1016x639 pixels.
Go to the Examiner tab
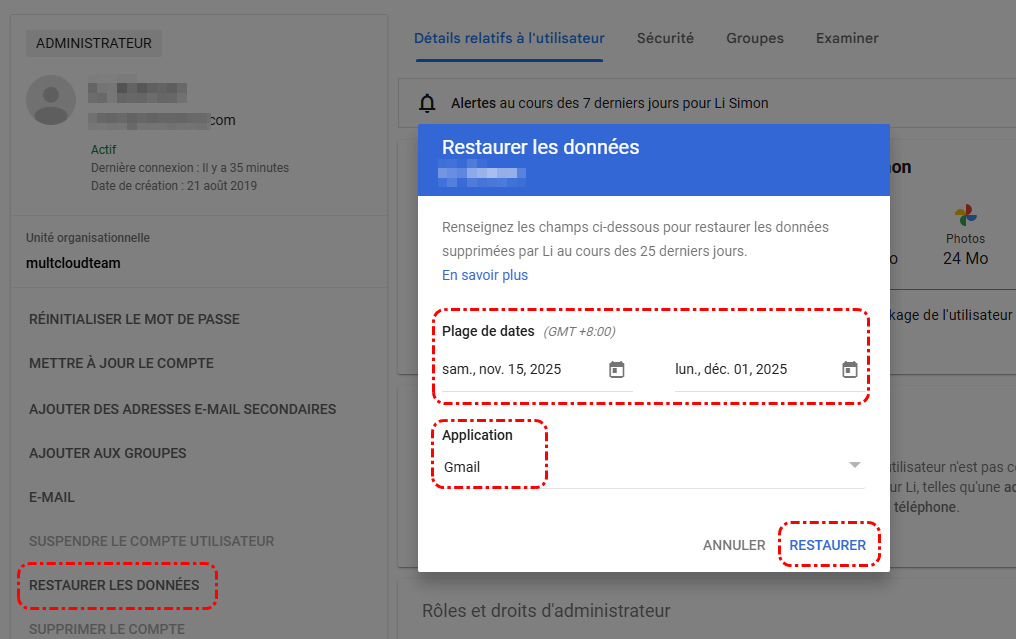coord(847,38)
